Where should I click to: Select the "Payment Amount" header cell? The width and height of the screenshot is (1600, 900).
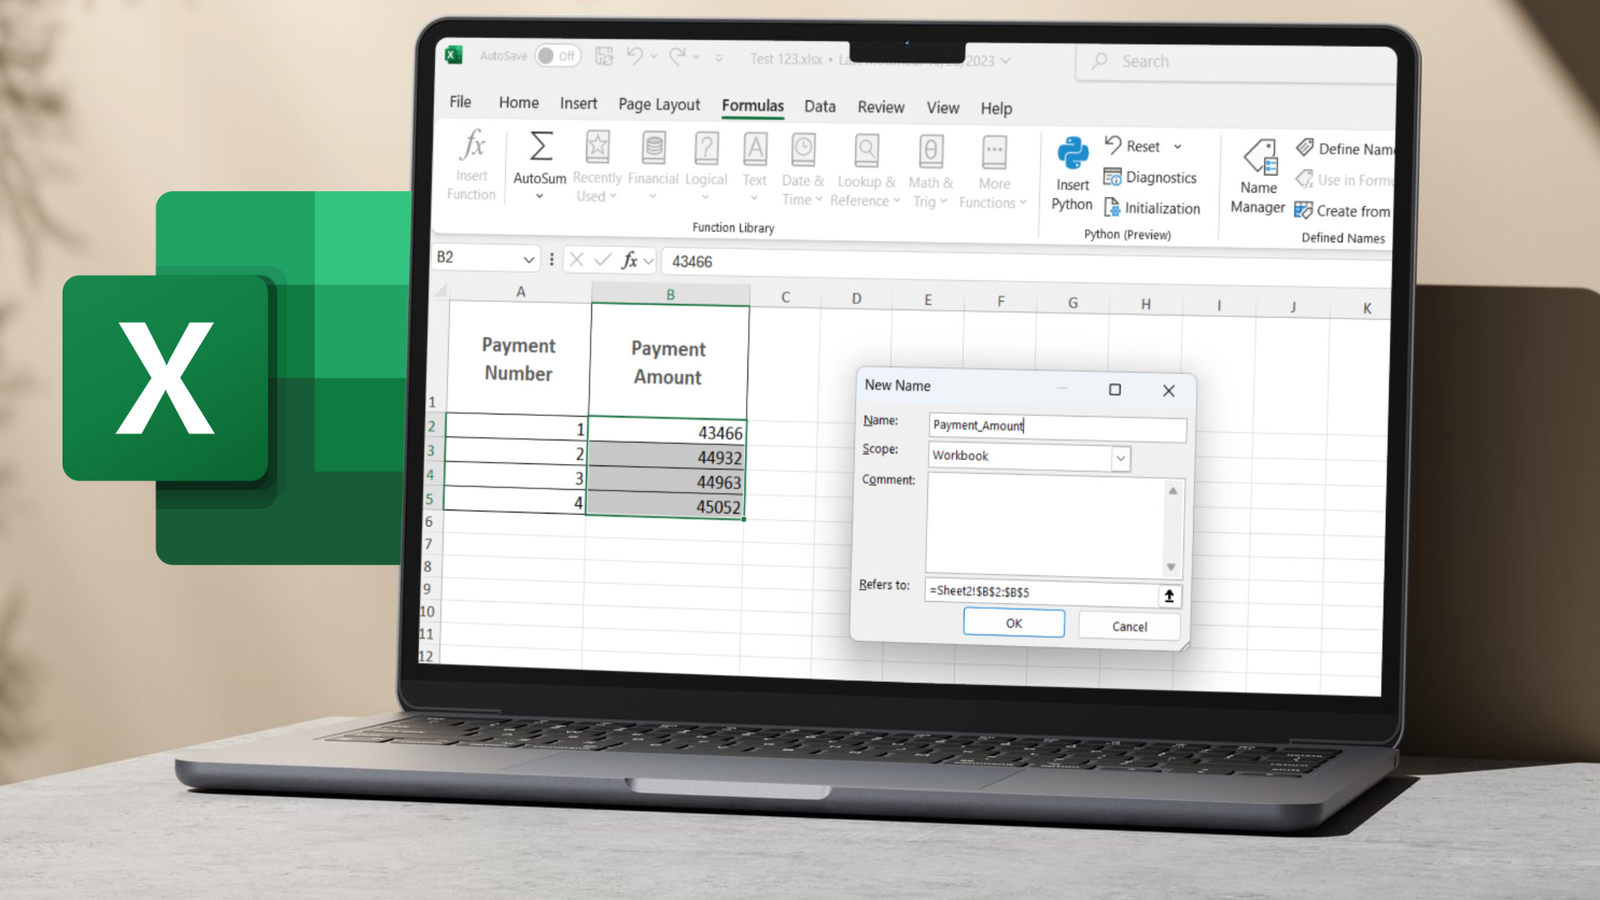tap(668, 362)
